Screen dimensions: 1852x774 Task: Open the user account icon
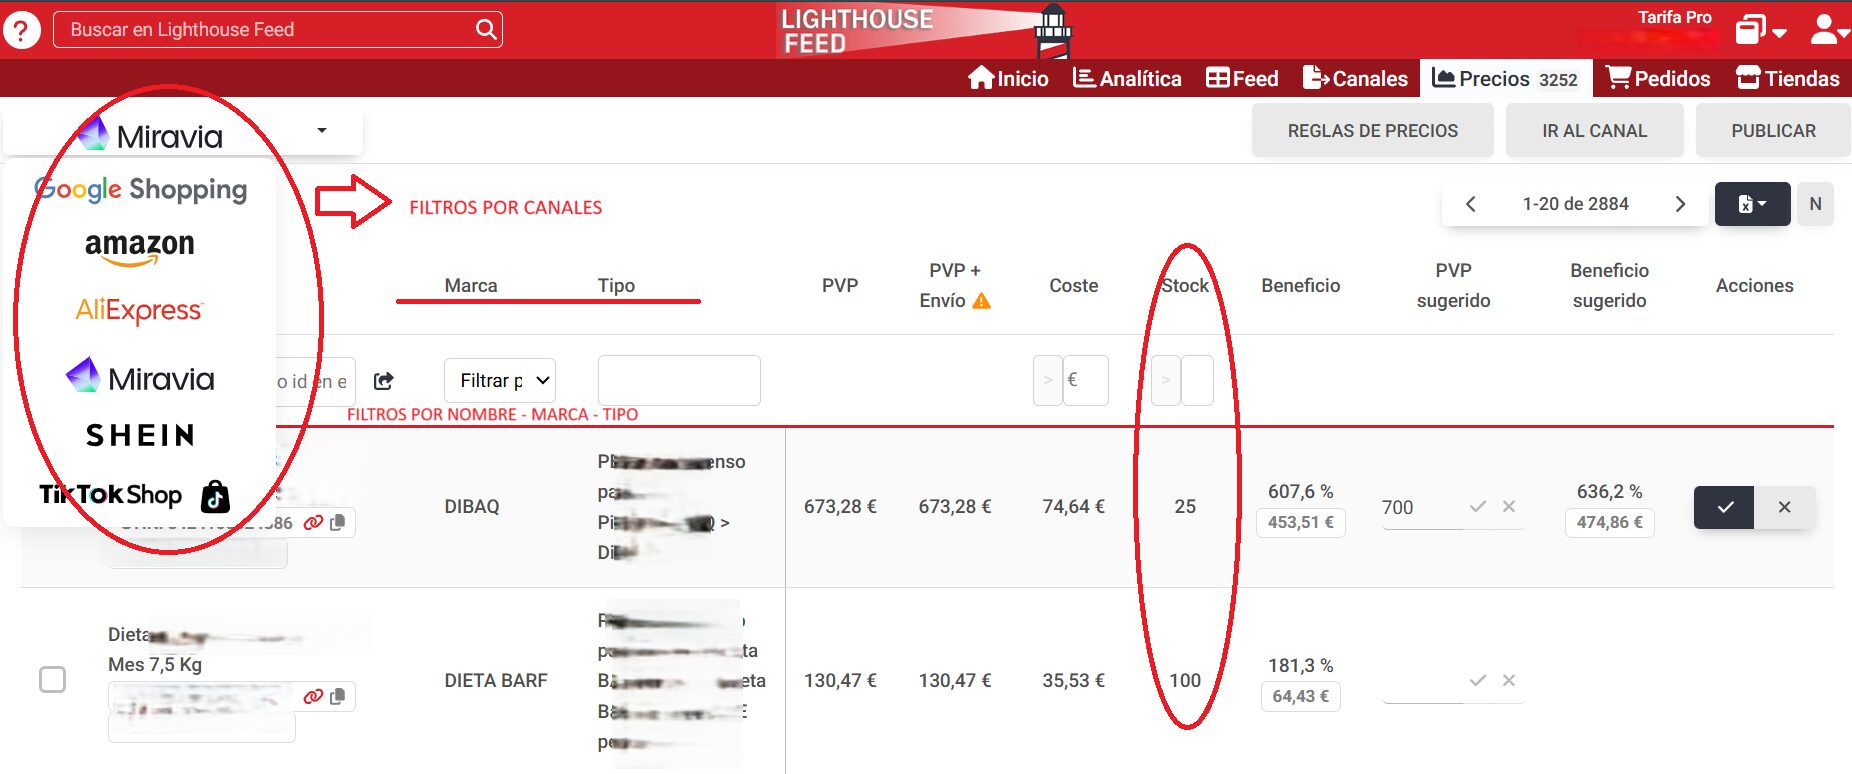(1822, 30)
